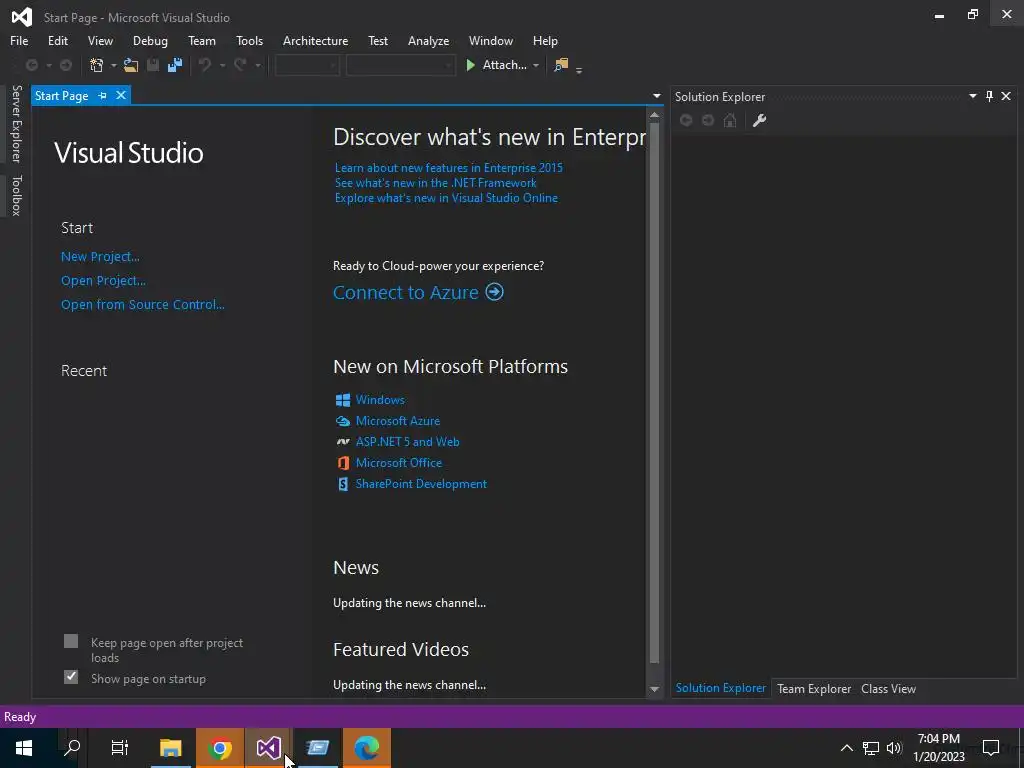This screenshot has height=768, width=1024.
Task: Open the Undo history dropdown arrow
Action: click(222, 65)
